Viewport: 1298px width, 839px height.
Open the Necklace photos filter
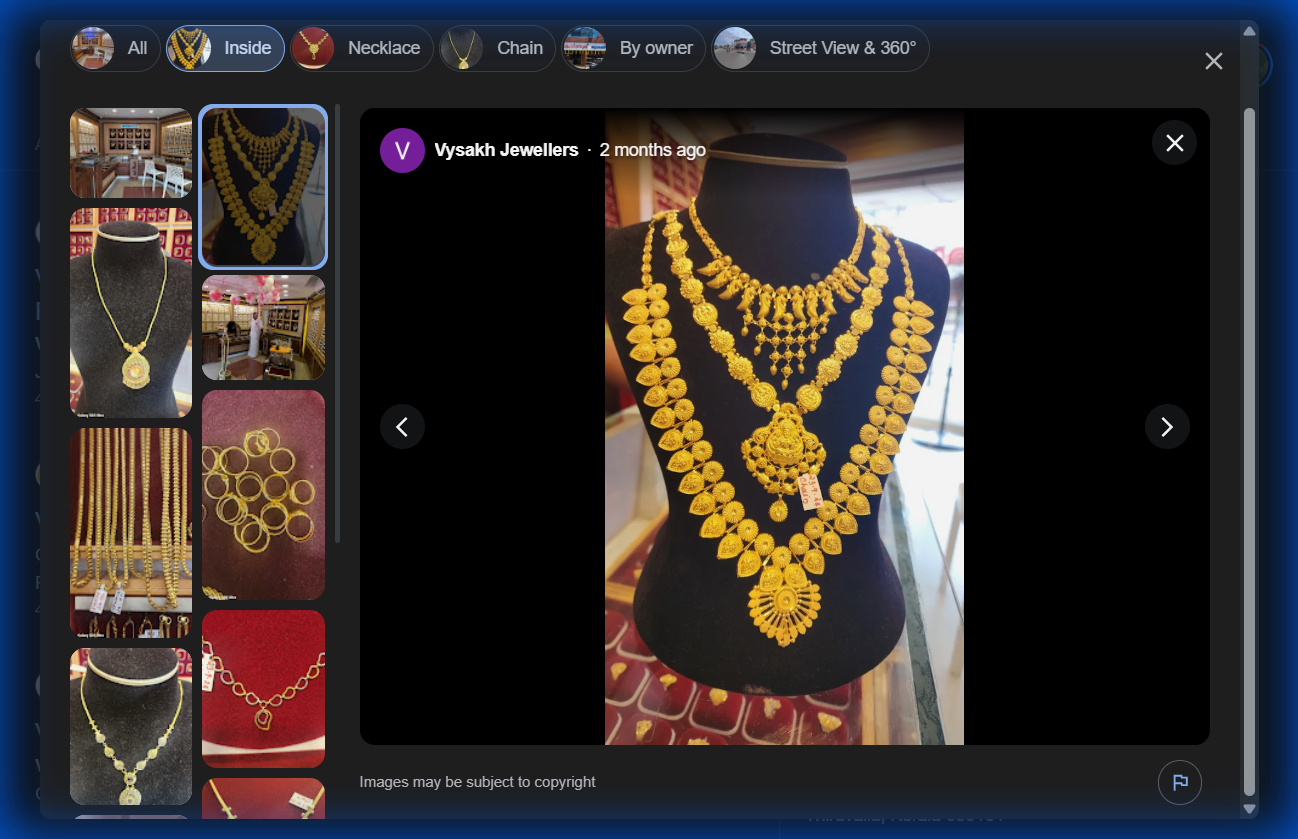tap(361, 47)
